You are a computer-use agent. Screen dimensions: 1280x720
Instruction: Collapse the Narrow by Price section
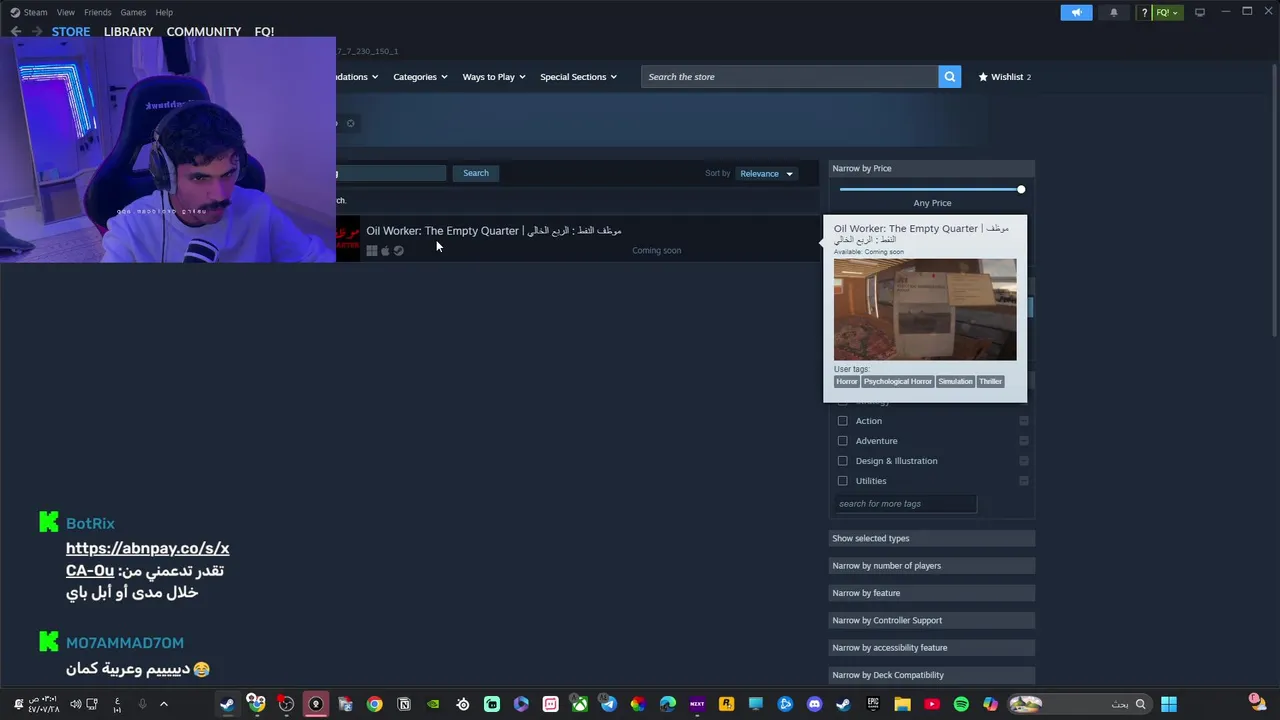coord(932,168)
